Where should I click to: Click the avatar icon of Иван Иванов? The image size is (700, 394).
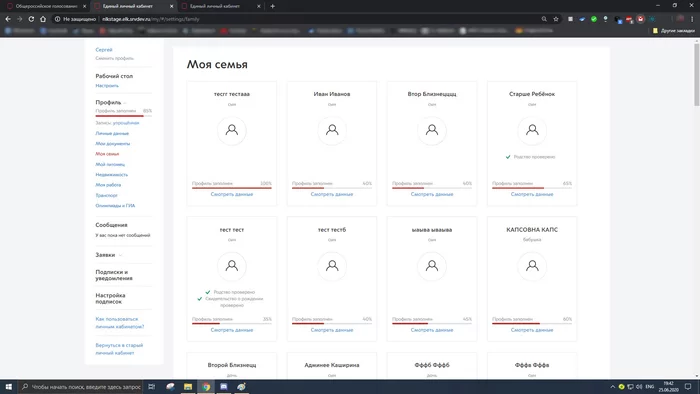(x=332, y=130)
